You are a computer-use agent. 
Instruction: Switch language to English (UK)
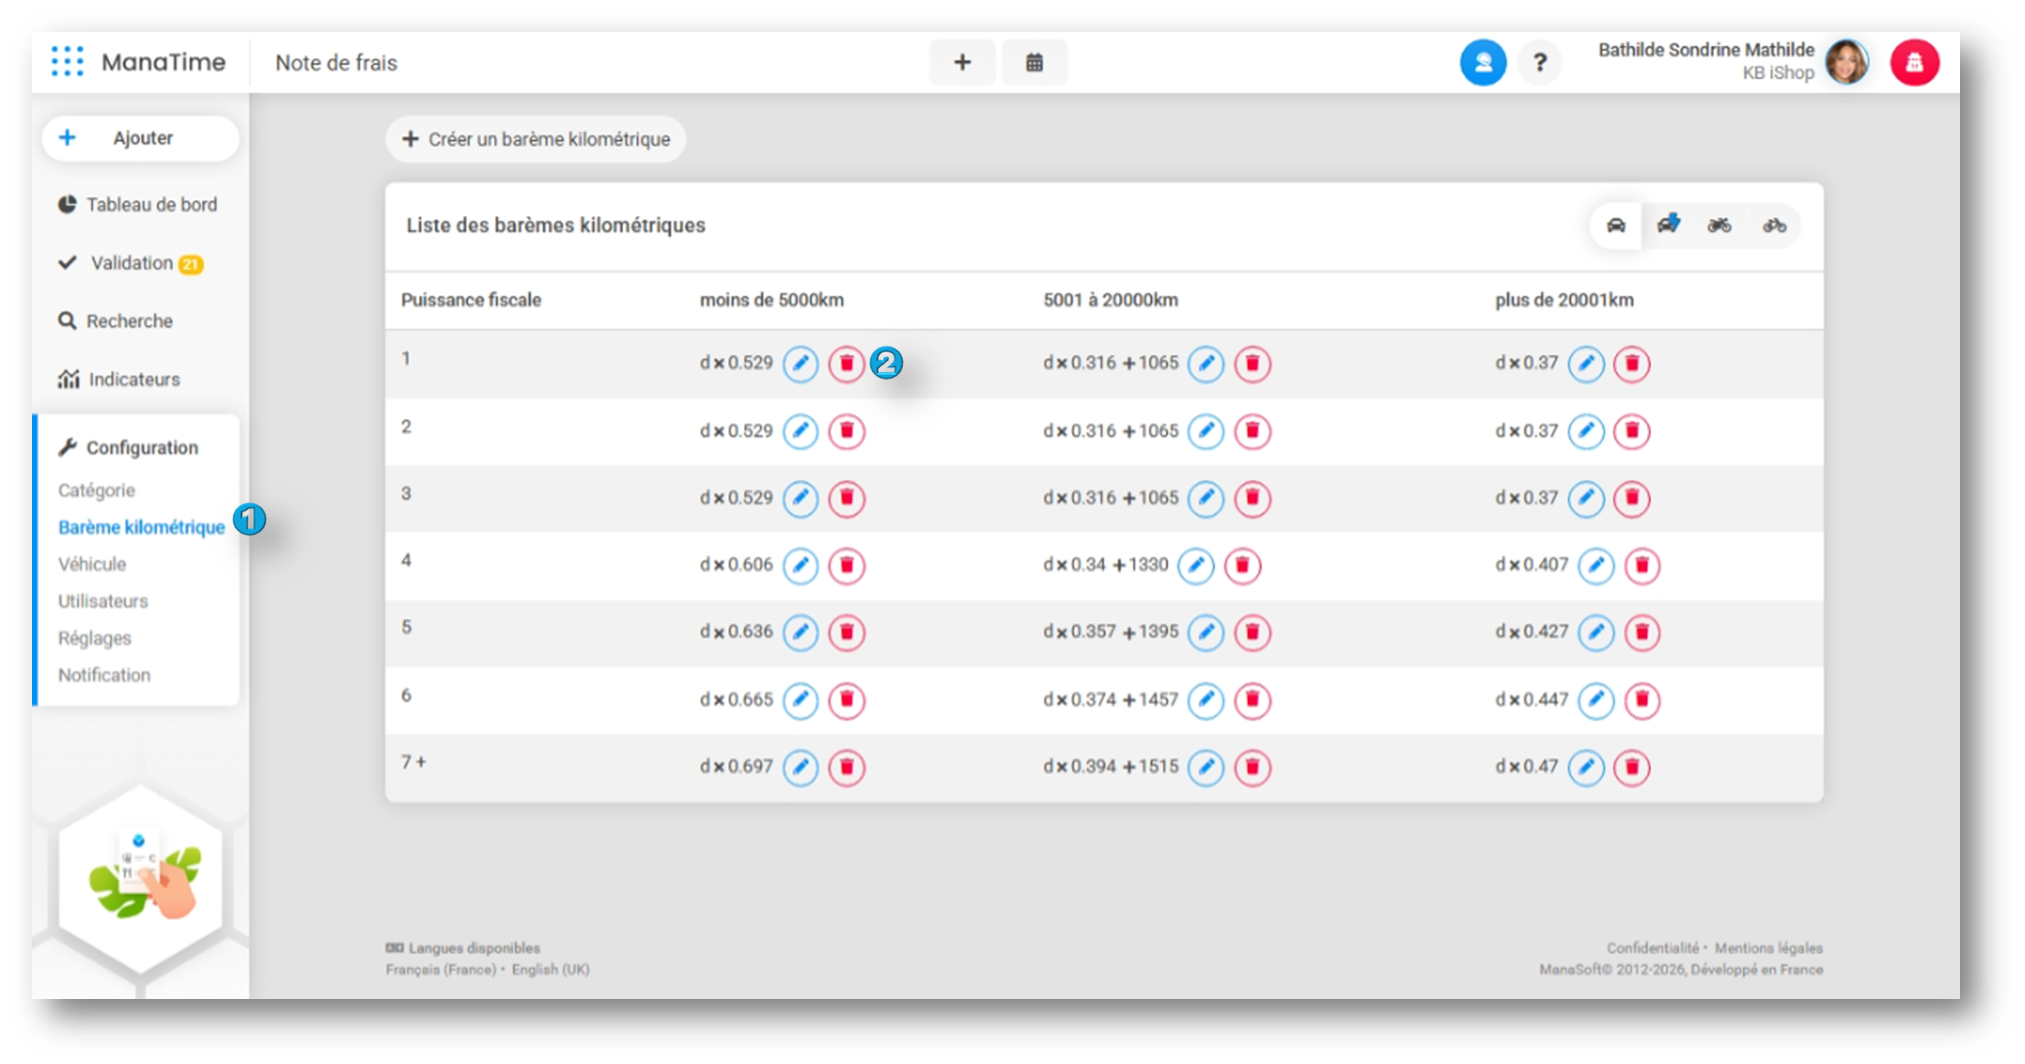click(x=550, y=970)
